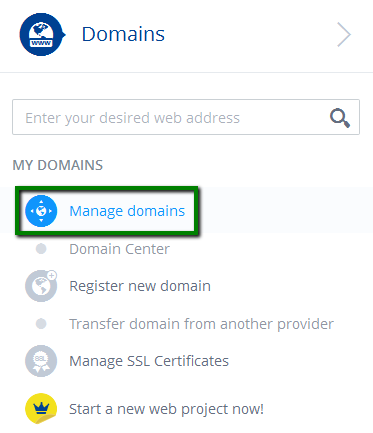Select the bullet next to Domain Center
This screenshot has width=373, height=433.
tap(41, 249)
